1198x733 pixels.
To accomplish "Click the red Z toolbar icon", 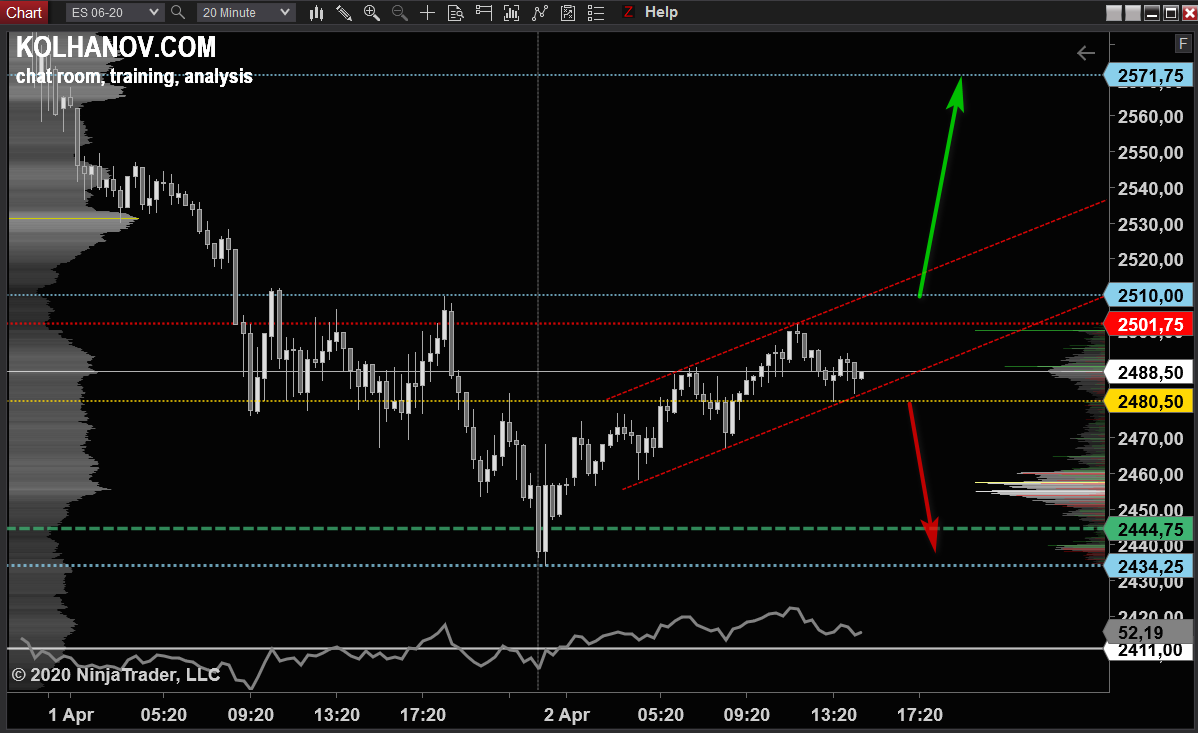I will (628, 13).
